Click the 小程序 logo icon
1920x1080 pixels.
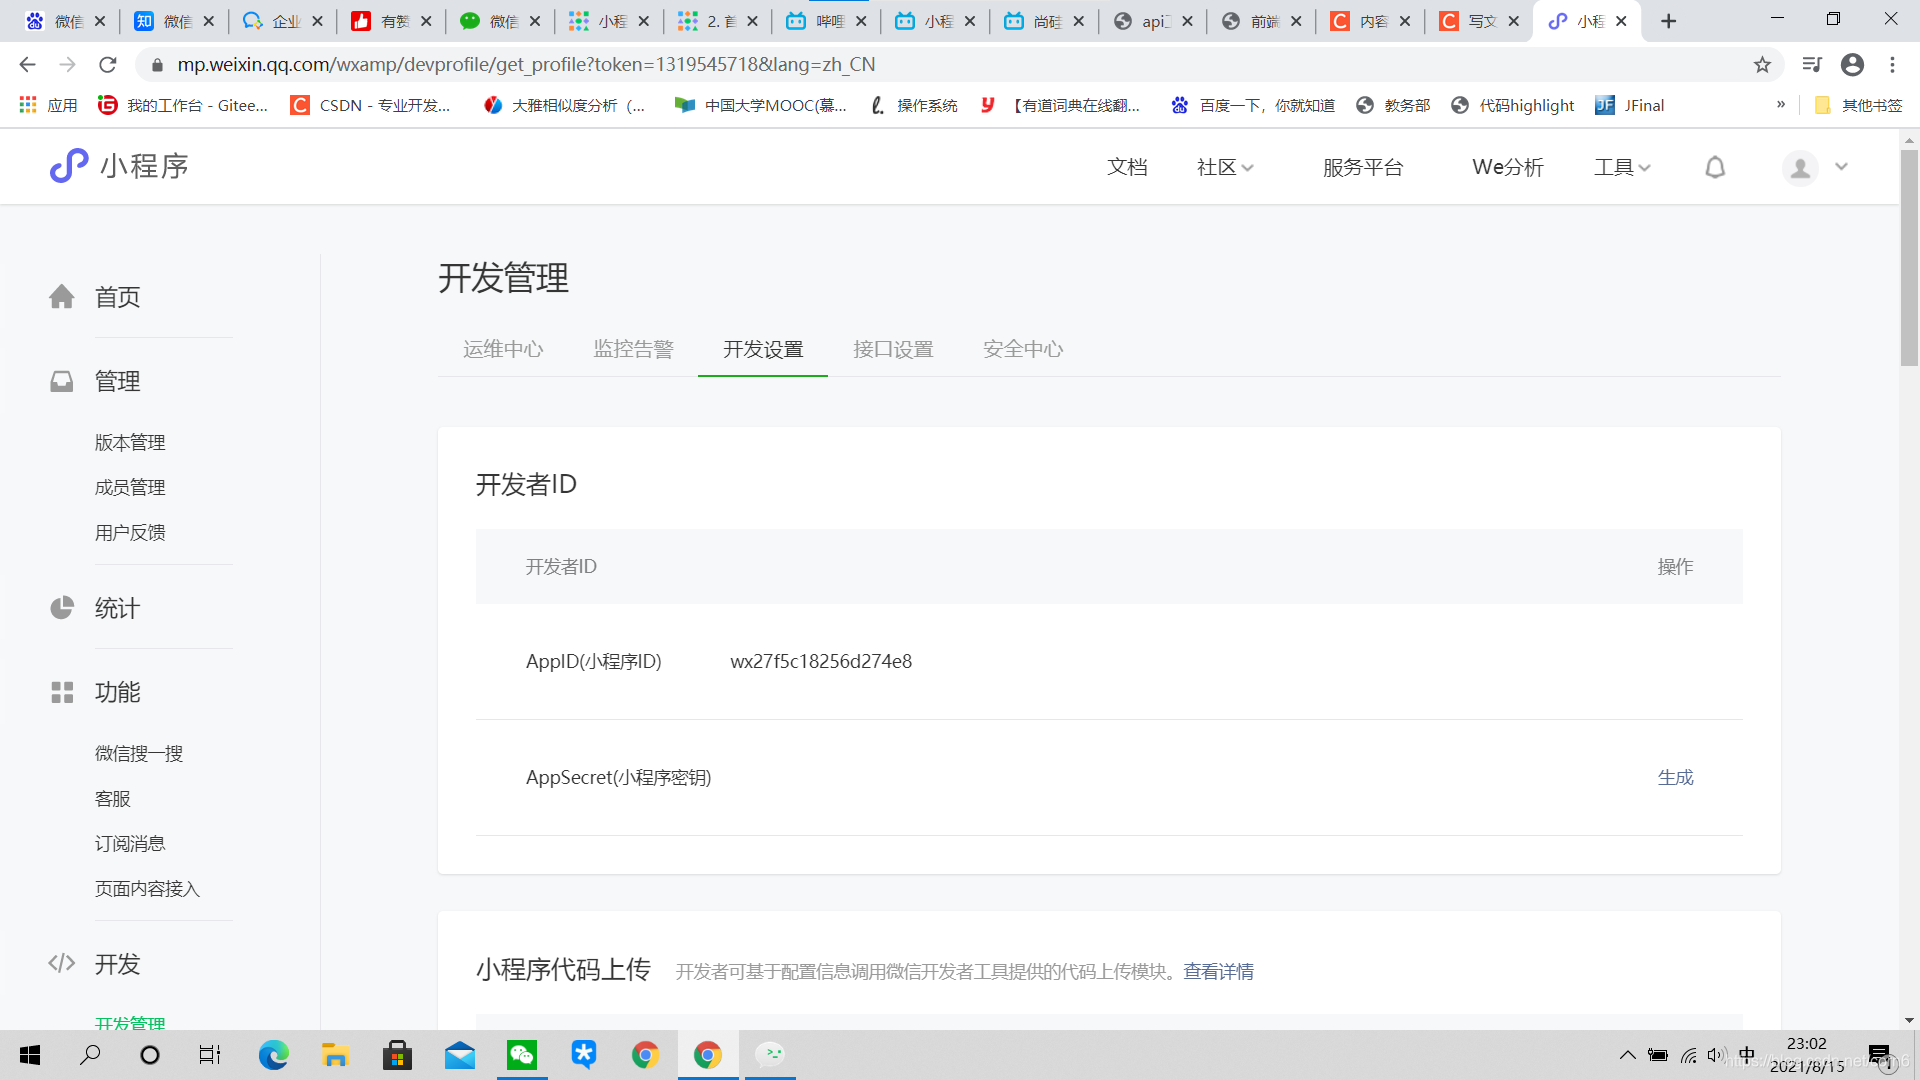pos(69,166)
